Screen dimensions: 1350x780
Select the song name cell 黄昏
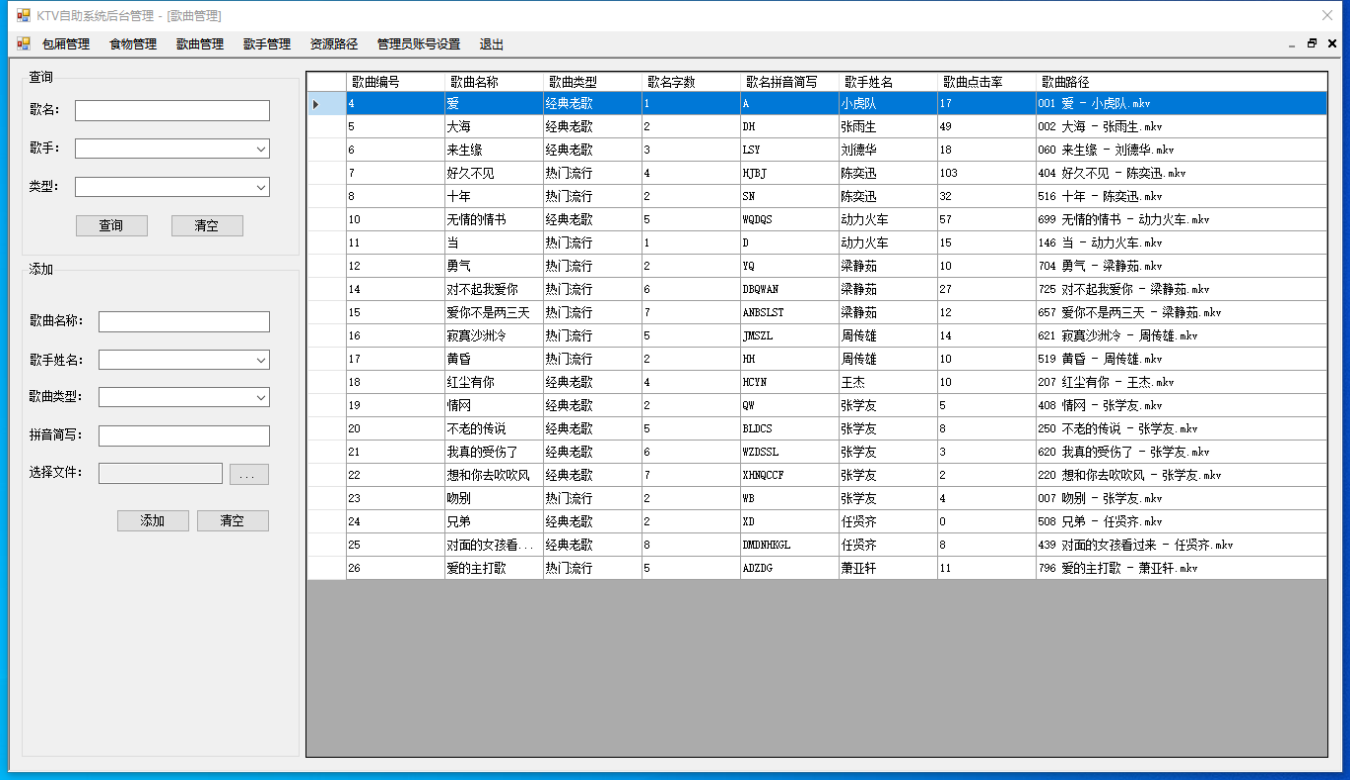[494, 359]
